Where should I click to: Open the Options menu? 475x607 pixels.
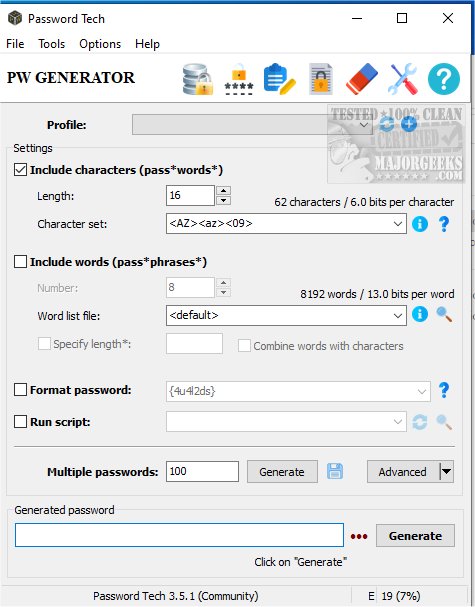coord(100,44)
